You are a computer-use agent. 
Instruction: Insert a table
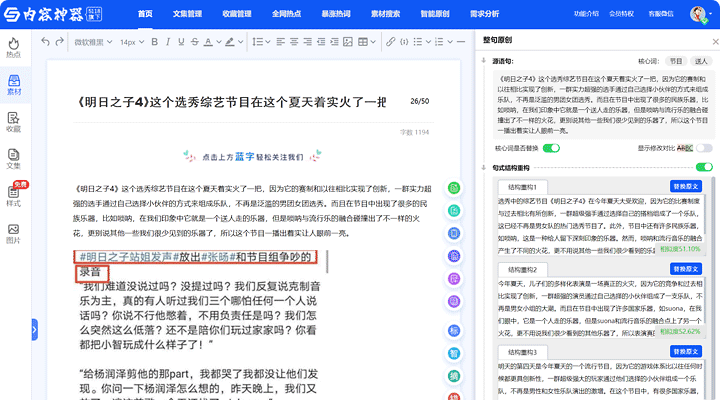coord(363,42)
